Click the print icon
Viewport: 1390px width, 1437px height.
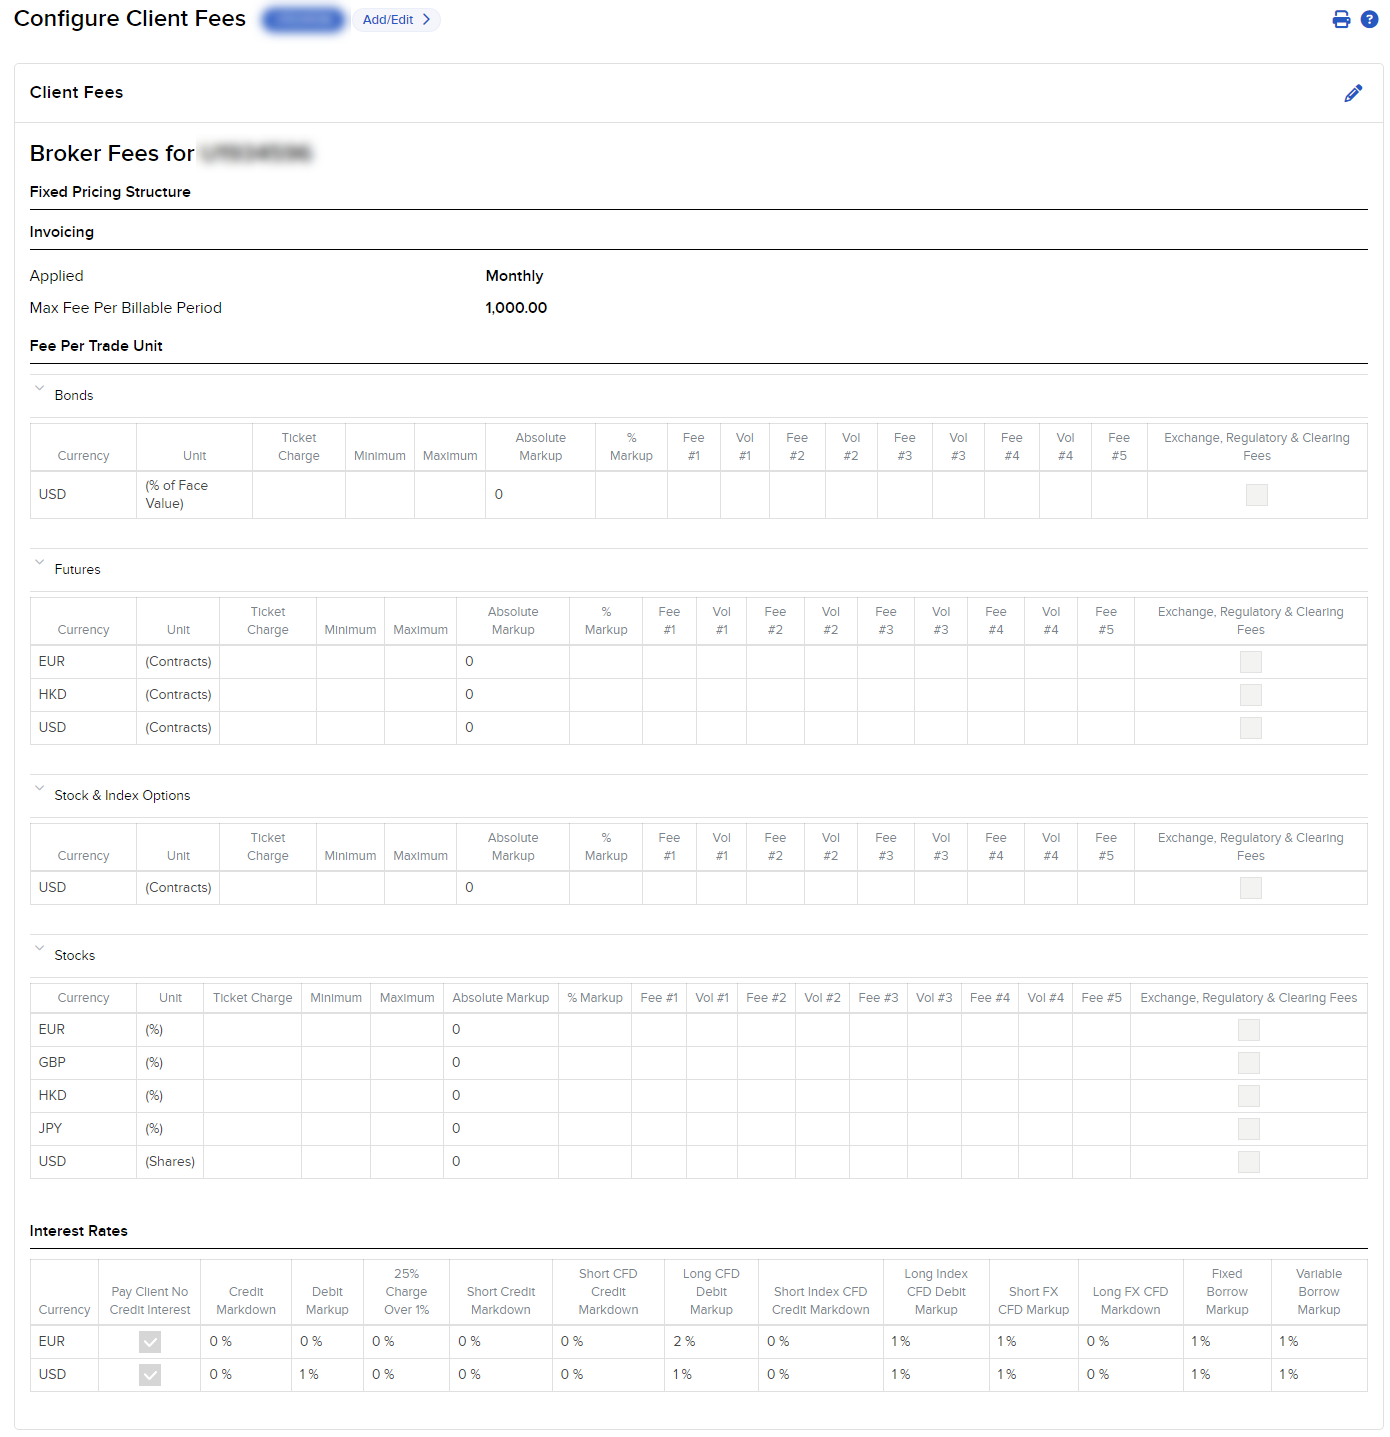point(1341,20)
